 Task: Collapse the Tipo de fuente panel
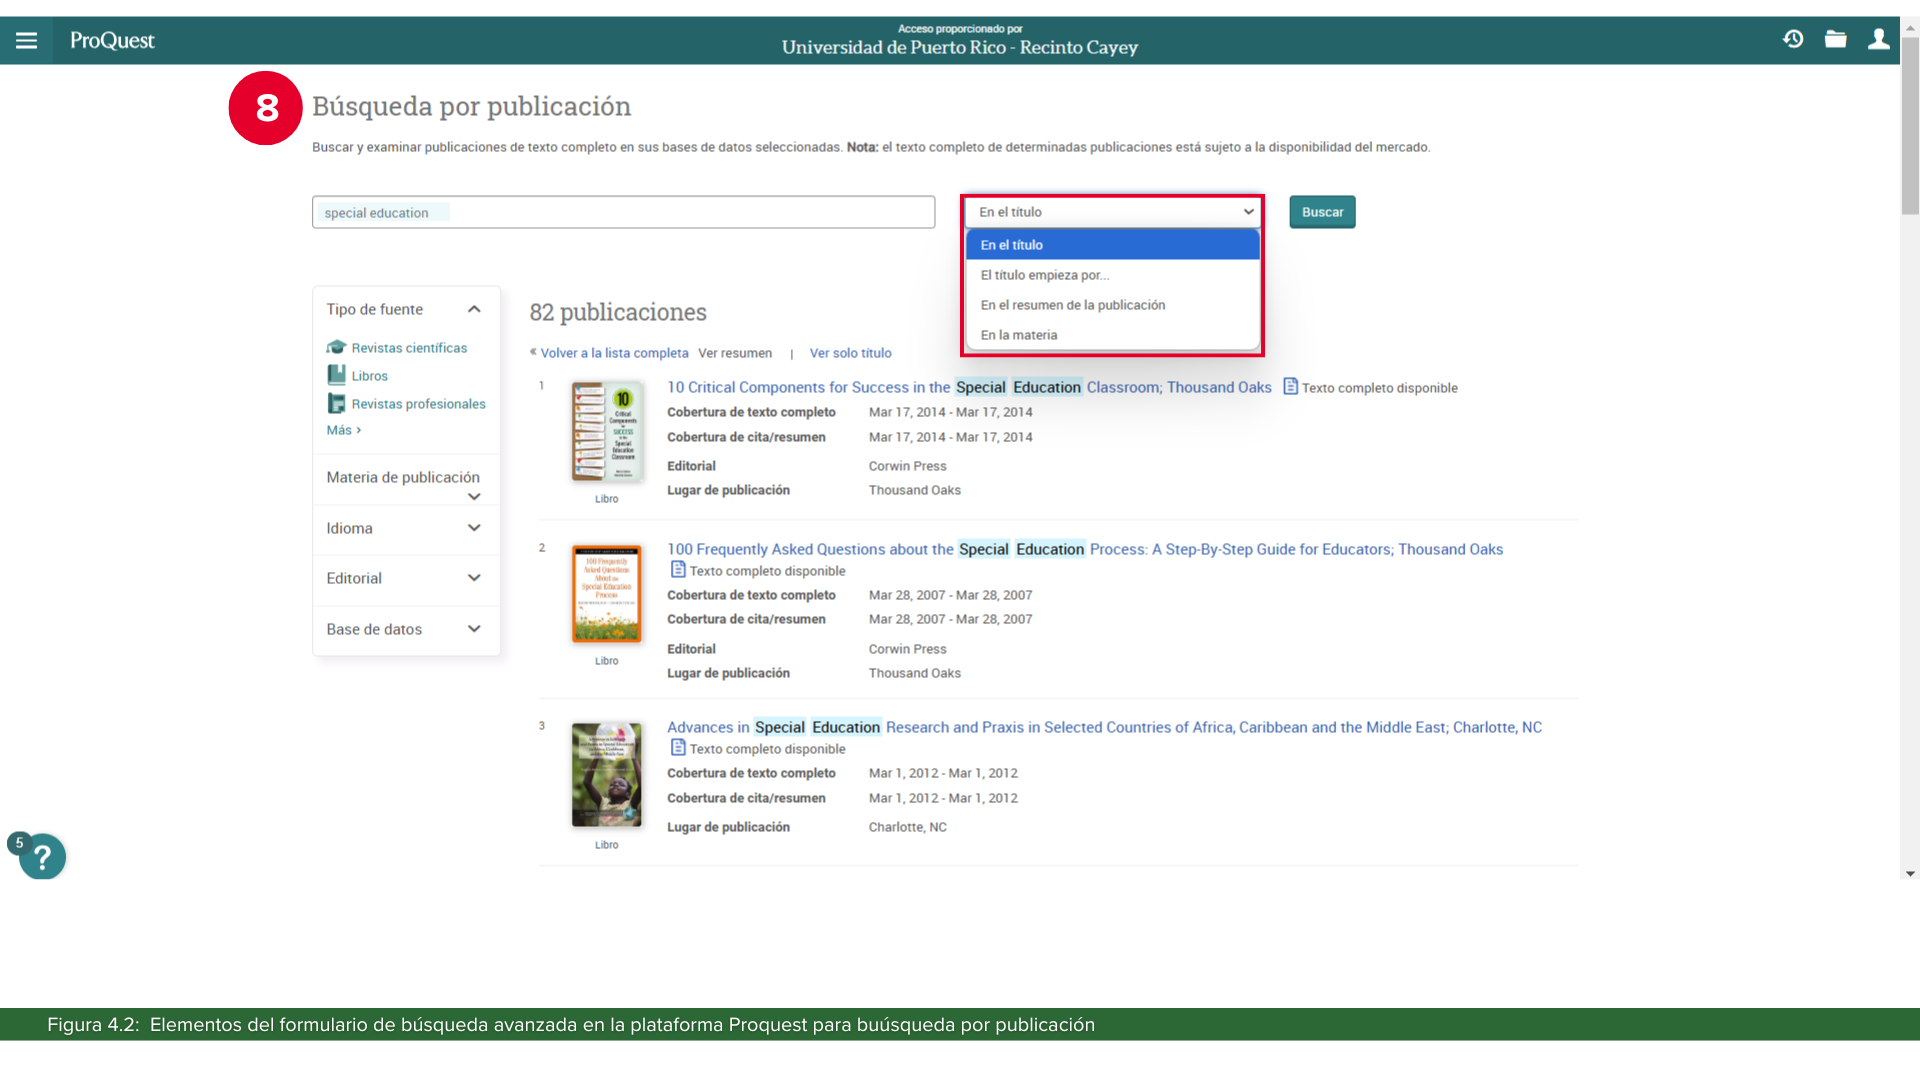click(474, 310)
